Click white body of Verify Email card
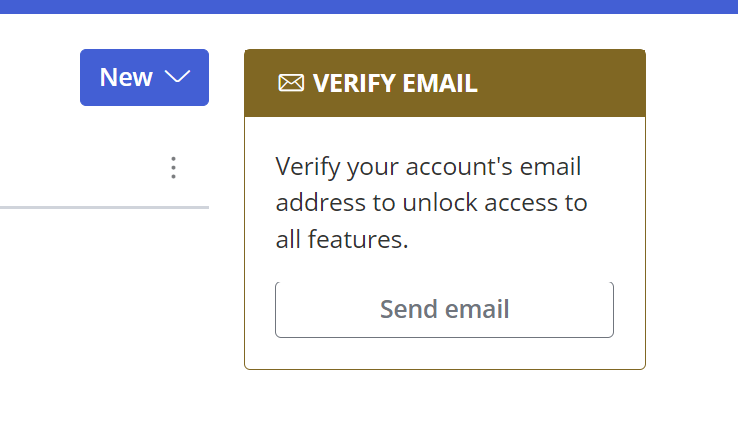This screenshot has width=738, height=425. point(445,243)
